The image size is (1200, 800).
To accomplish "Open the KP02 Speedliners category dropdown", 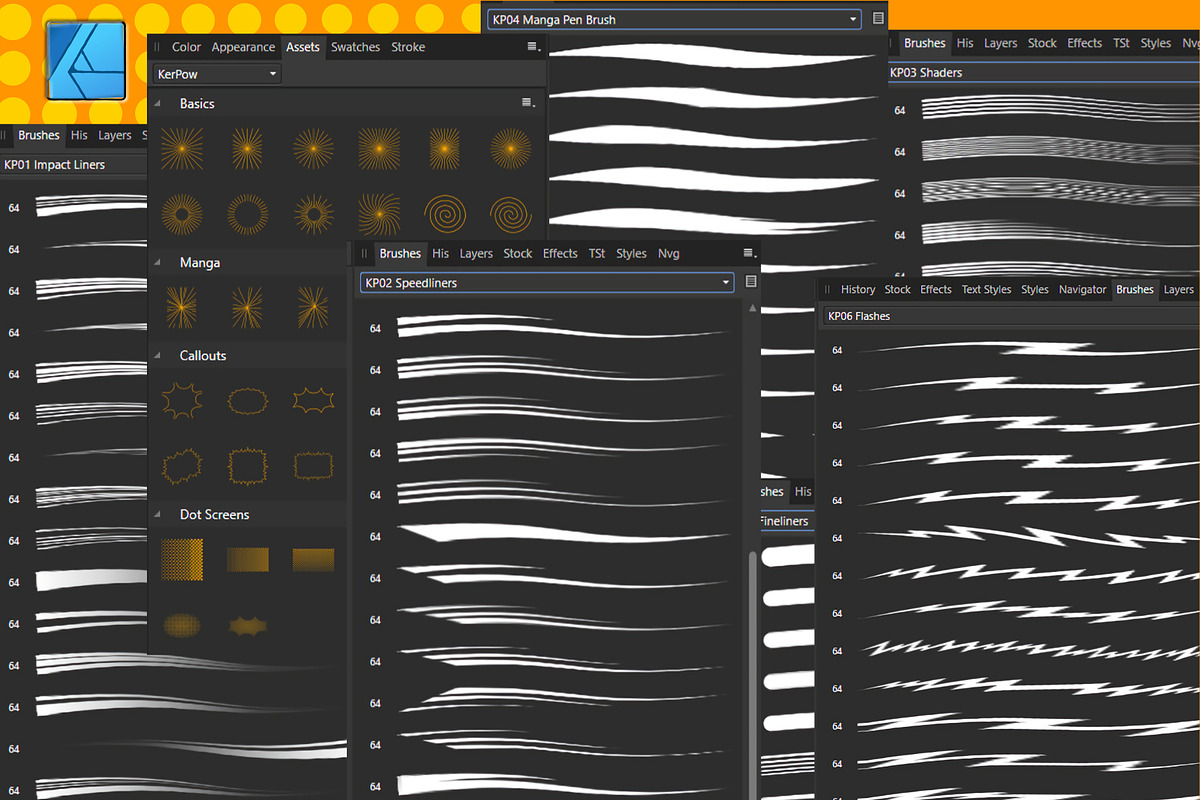I will pyautogui.click(x=547, y=283).
